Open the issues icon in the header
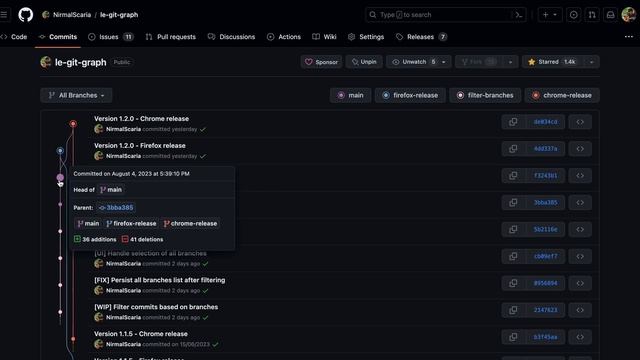The width and height of the screenshot is (640, 360). (573, 15)
